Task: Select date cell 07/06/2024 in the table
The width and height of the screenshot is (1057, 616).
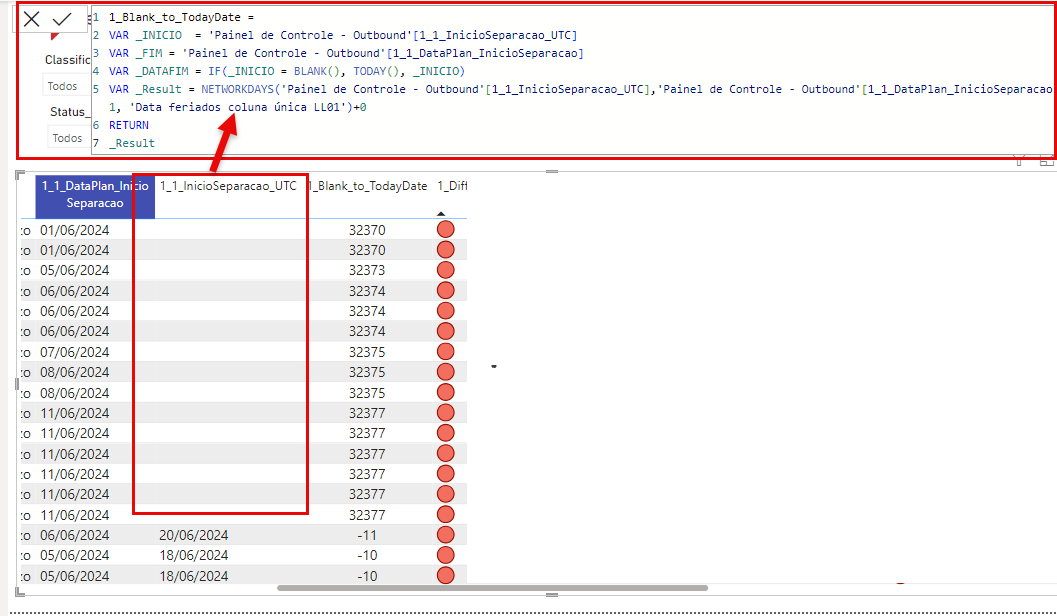Action: pos(75,352)
